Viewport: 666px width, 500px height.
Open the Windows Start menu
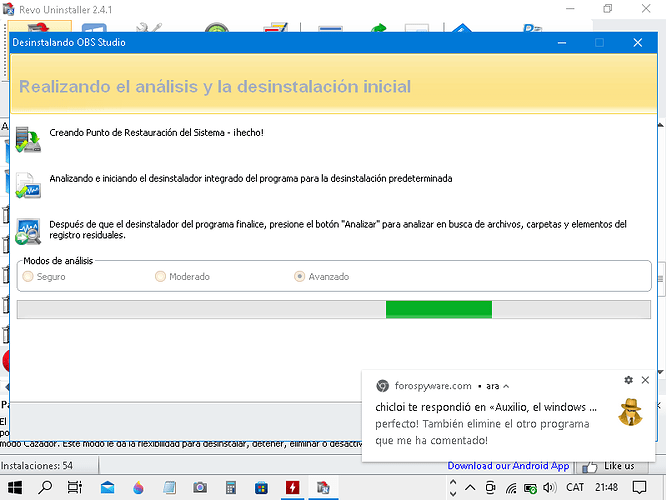coord(15,487)
